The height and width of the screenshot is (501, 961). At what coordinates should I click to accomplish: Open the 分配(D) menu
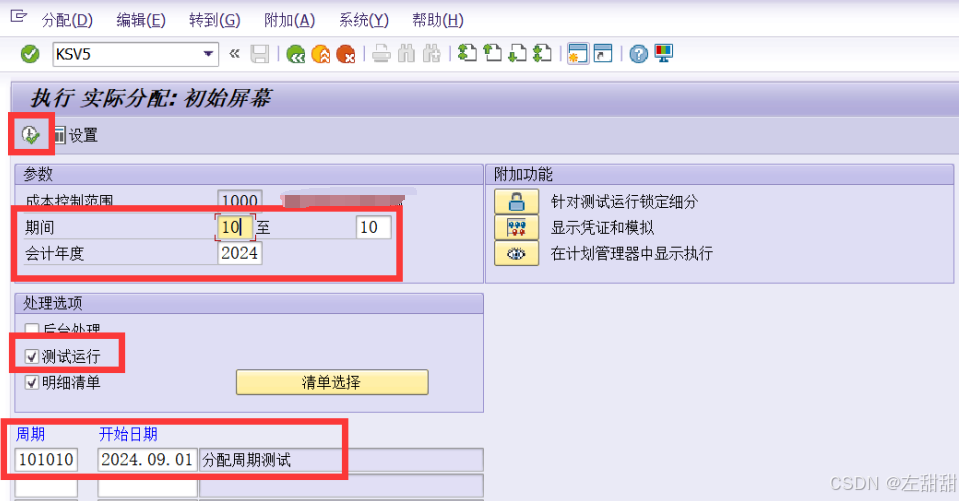point(67,20)
